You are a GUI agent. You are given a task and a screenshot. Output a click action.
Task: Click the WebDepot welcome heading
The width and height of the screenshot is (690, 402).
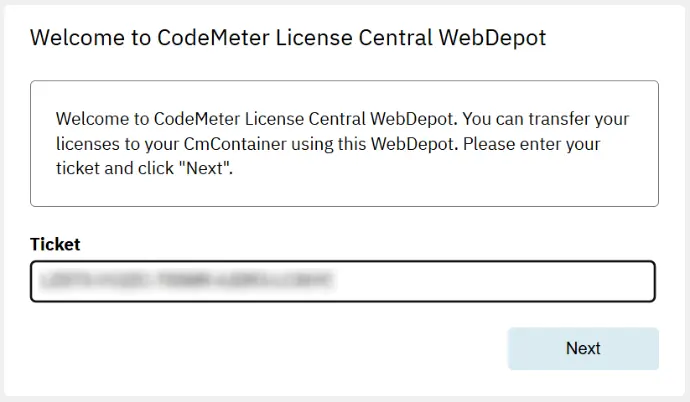(x=288, y=39)
